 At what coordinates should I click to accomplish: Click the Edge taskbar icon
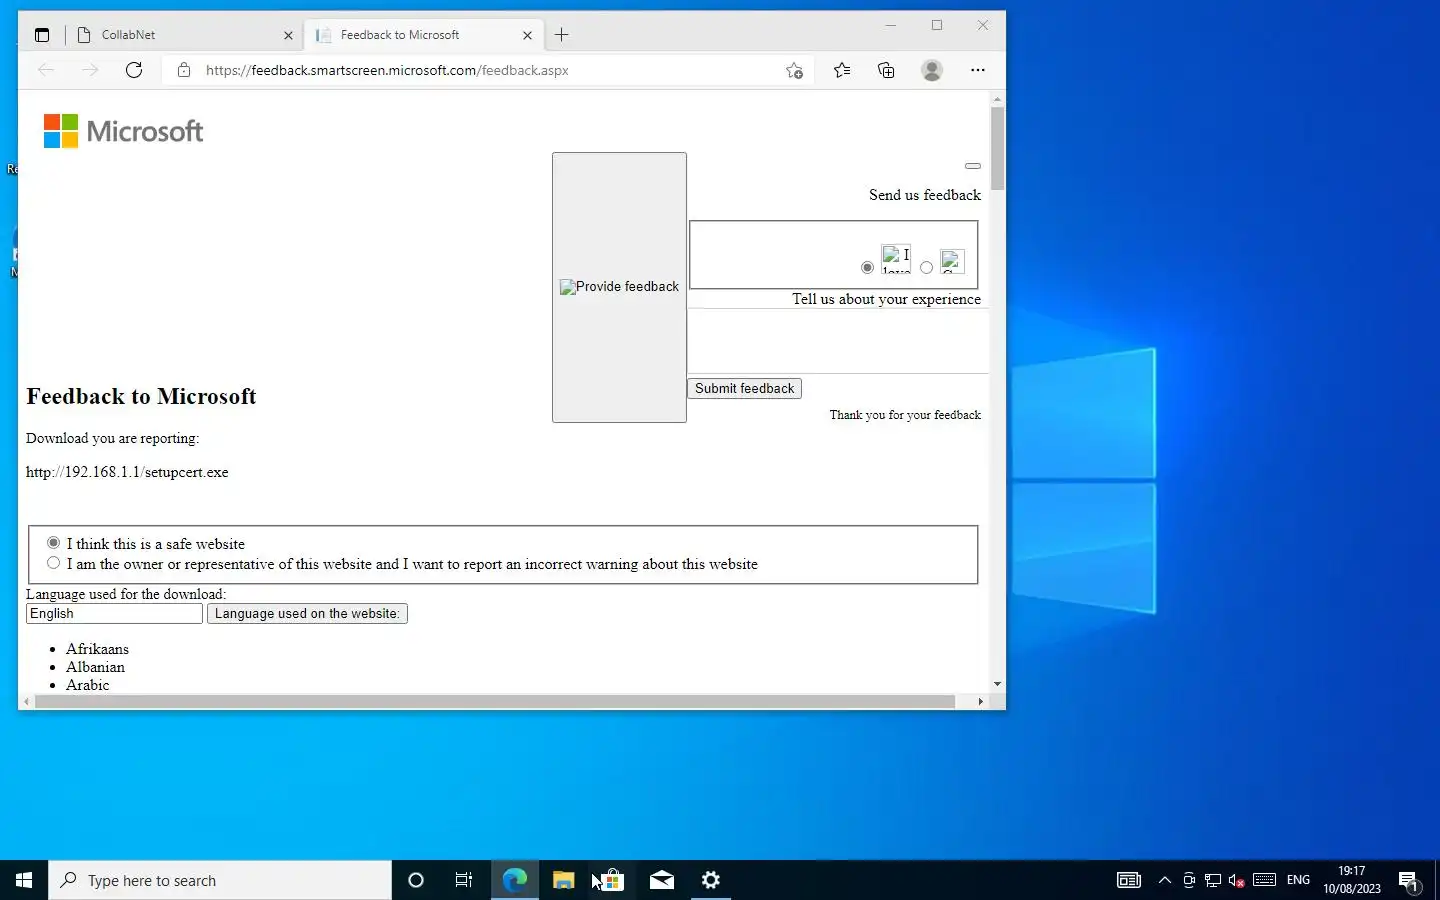514,880
